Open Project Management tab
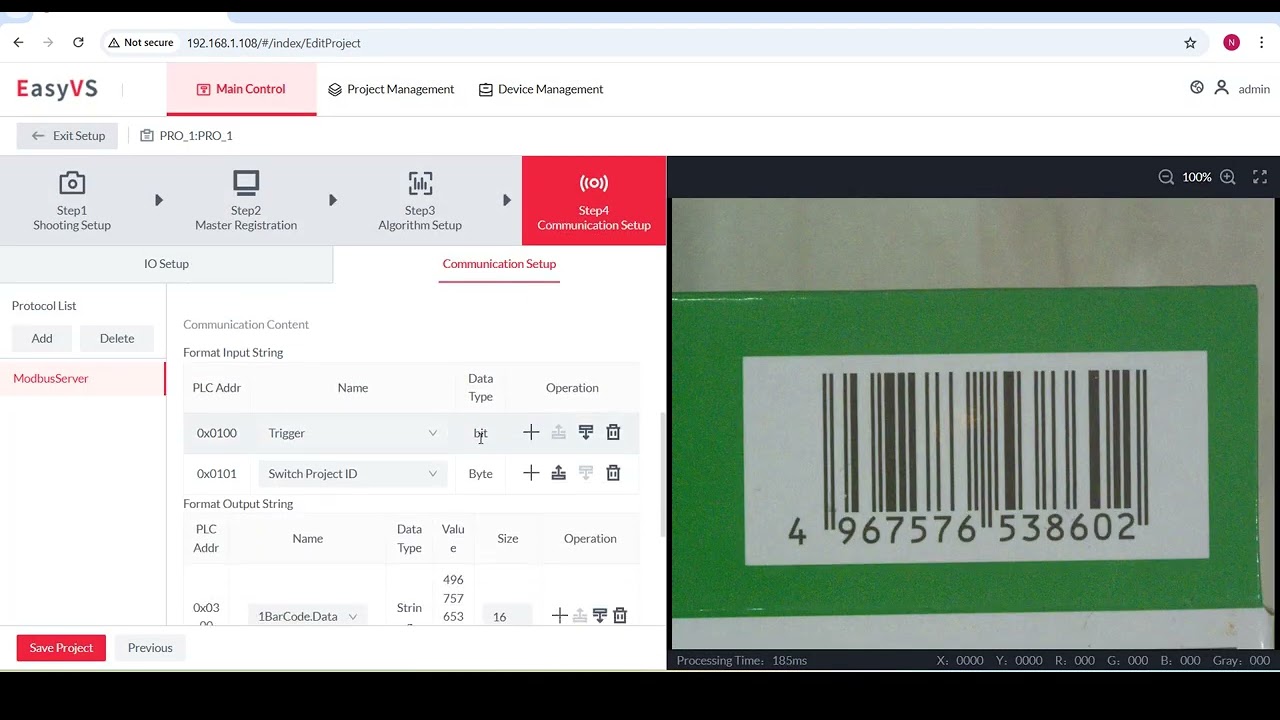Screen dimensions: 1280x720 (391, 89)
